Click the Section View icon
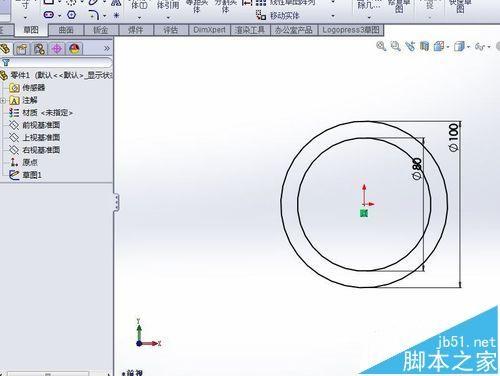This screenshot has height=376, width=500. point(424,46)
